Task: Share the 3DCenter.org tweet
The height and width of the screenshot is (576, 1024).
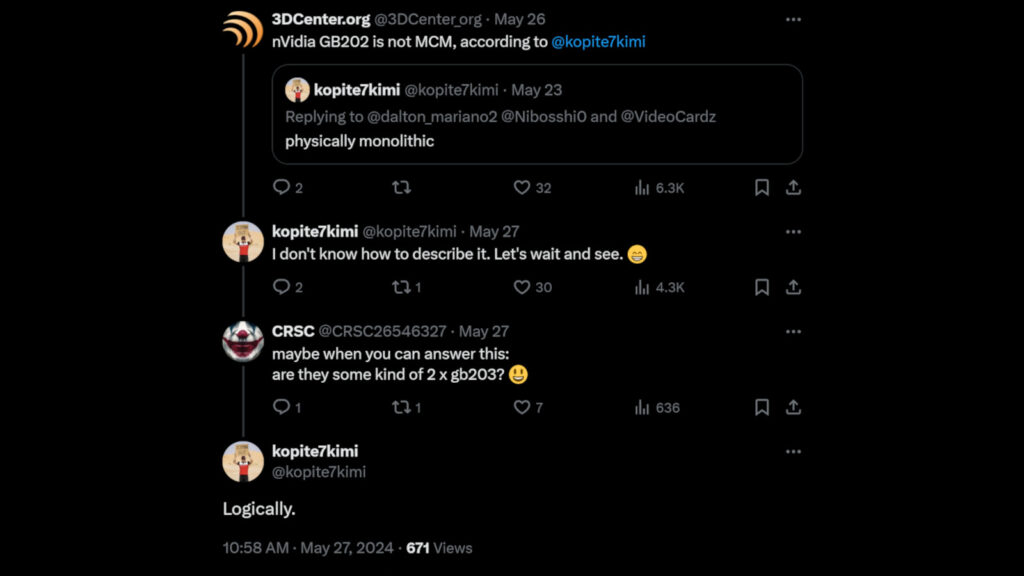Action: pyautogui.click(x=793, y=187)
